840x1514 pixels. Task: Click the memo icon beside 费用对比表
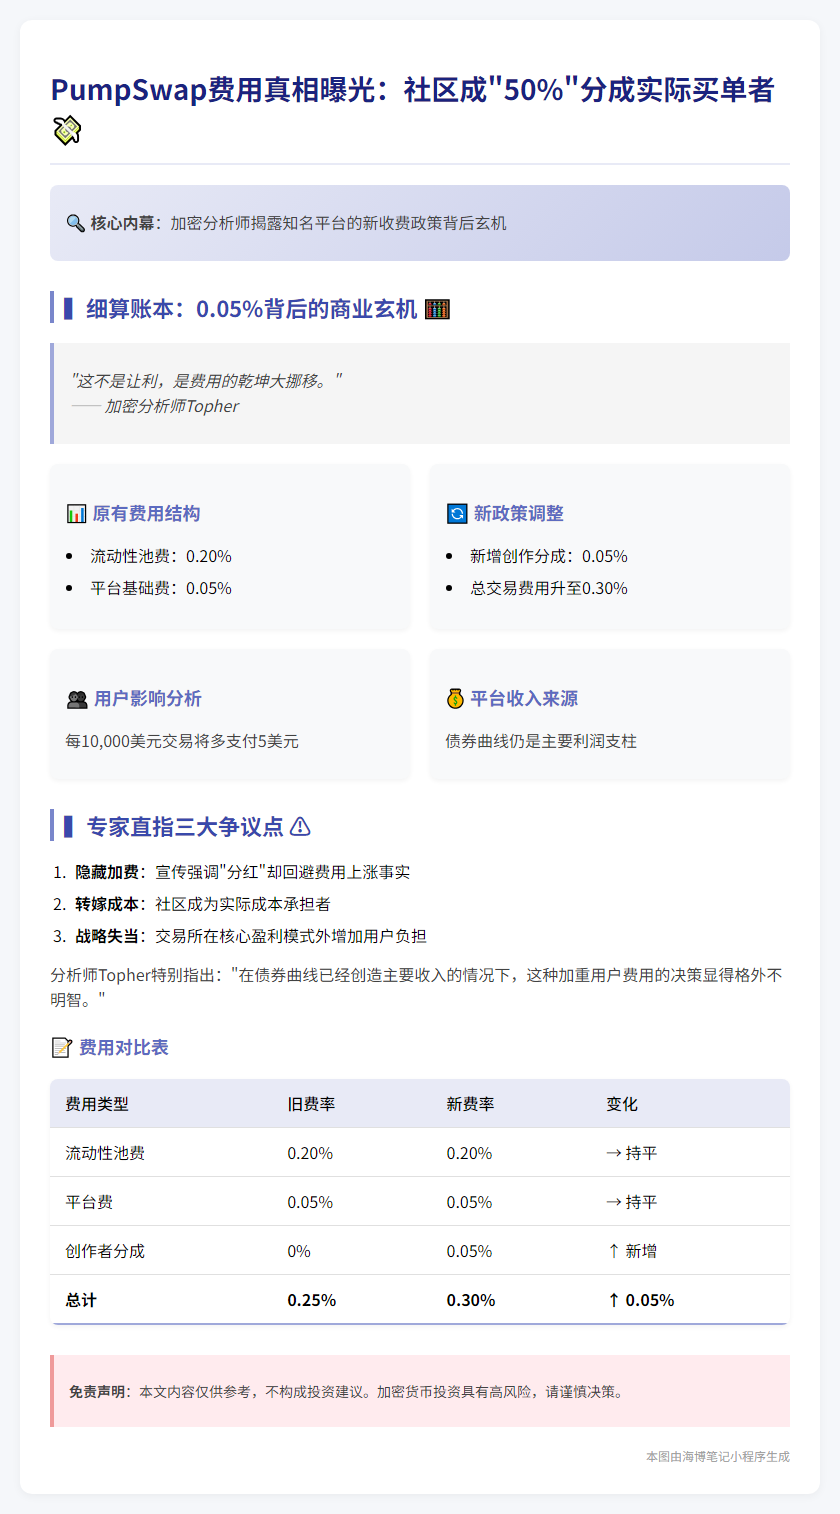[x=61, y=1048]
